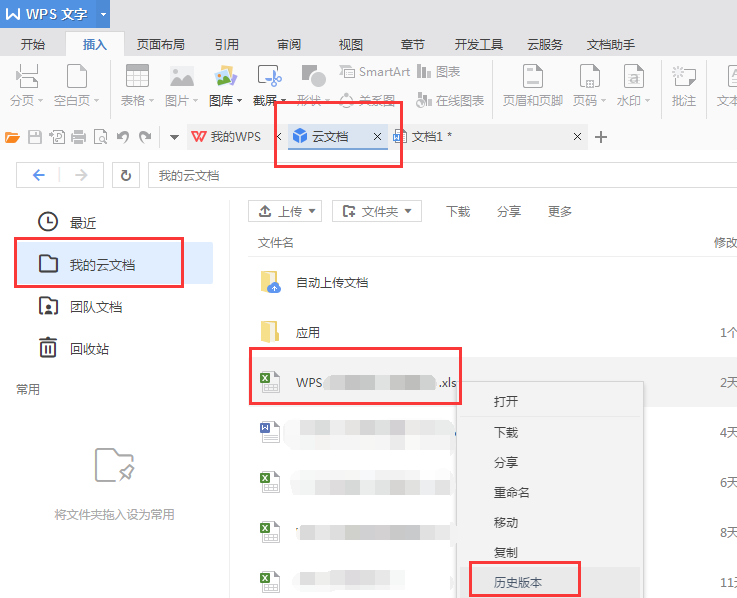
Task: Undo the last action
Action: tap(123, 137)
